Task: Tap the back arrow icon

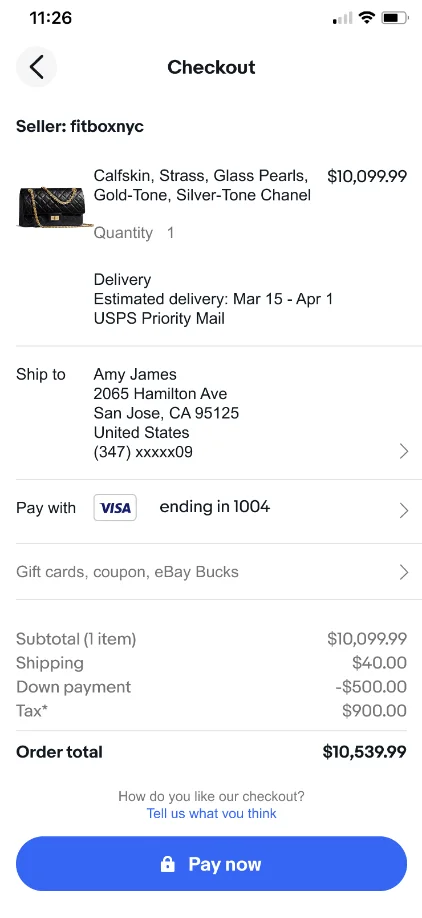Action: (x=36, y=67)
